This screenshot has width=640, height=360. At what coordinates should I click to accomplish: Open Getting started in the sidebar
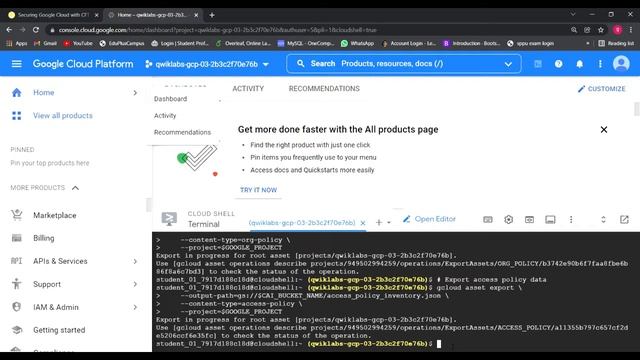[59, 330]
